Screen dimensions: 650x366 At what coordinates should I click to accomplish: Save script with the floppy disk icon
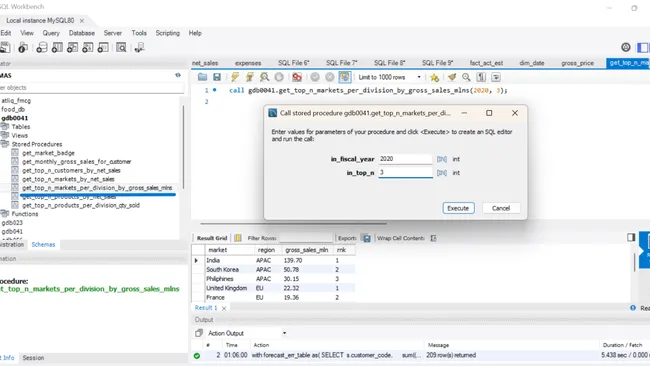[x=217, y=77]
